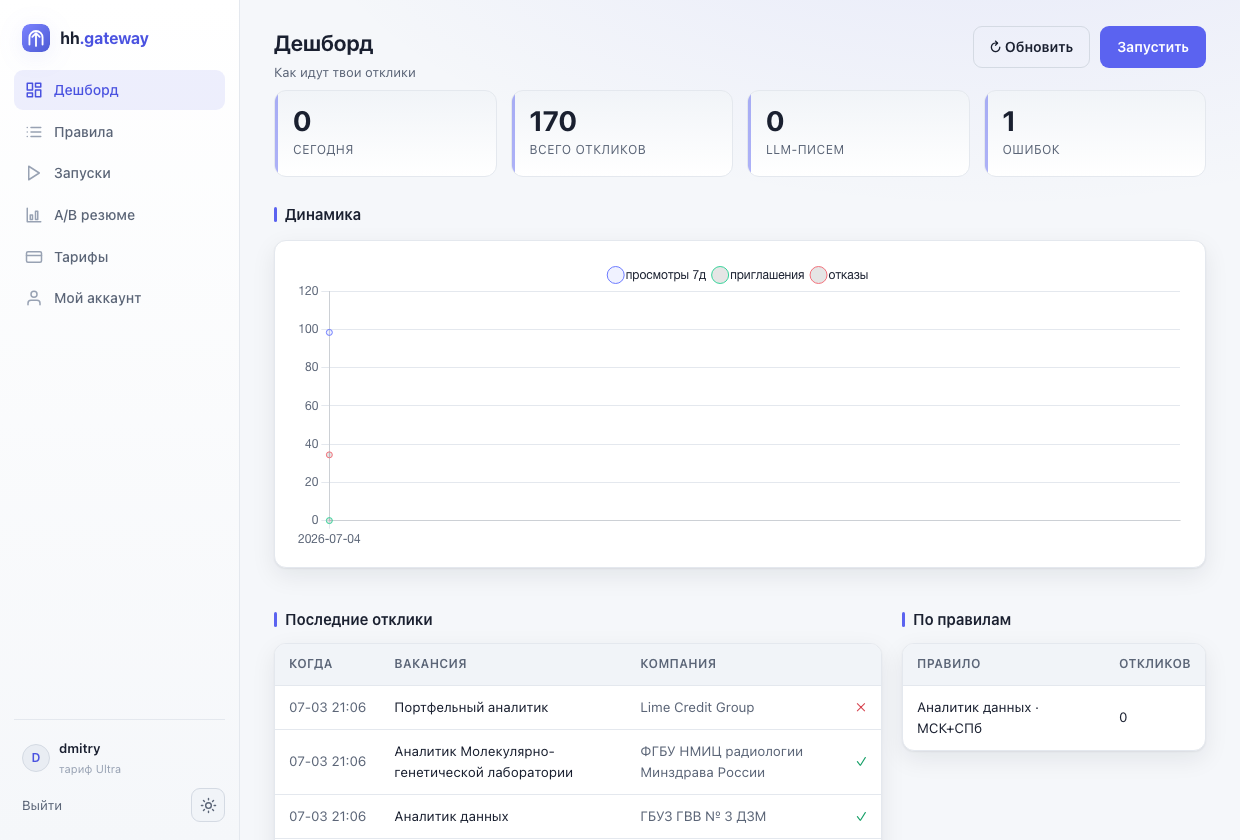Toggle the просмотры 7д legend series
The height and width of the screenshot is (840, 1240).
(657, 275)
